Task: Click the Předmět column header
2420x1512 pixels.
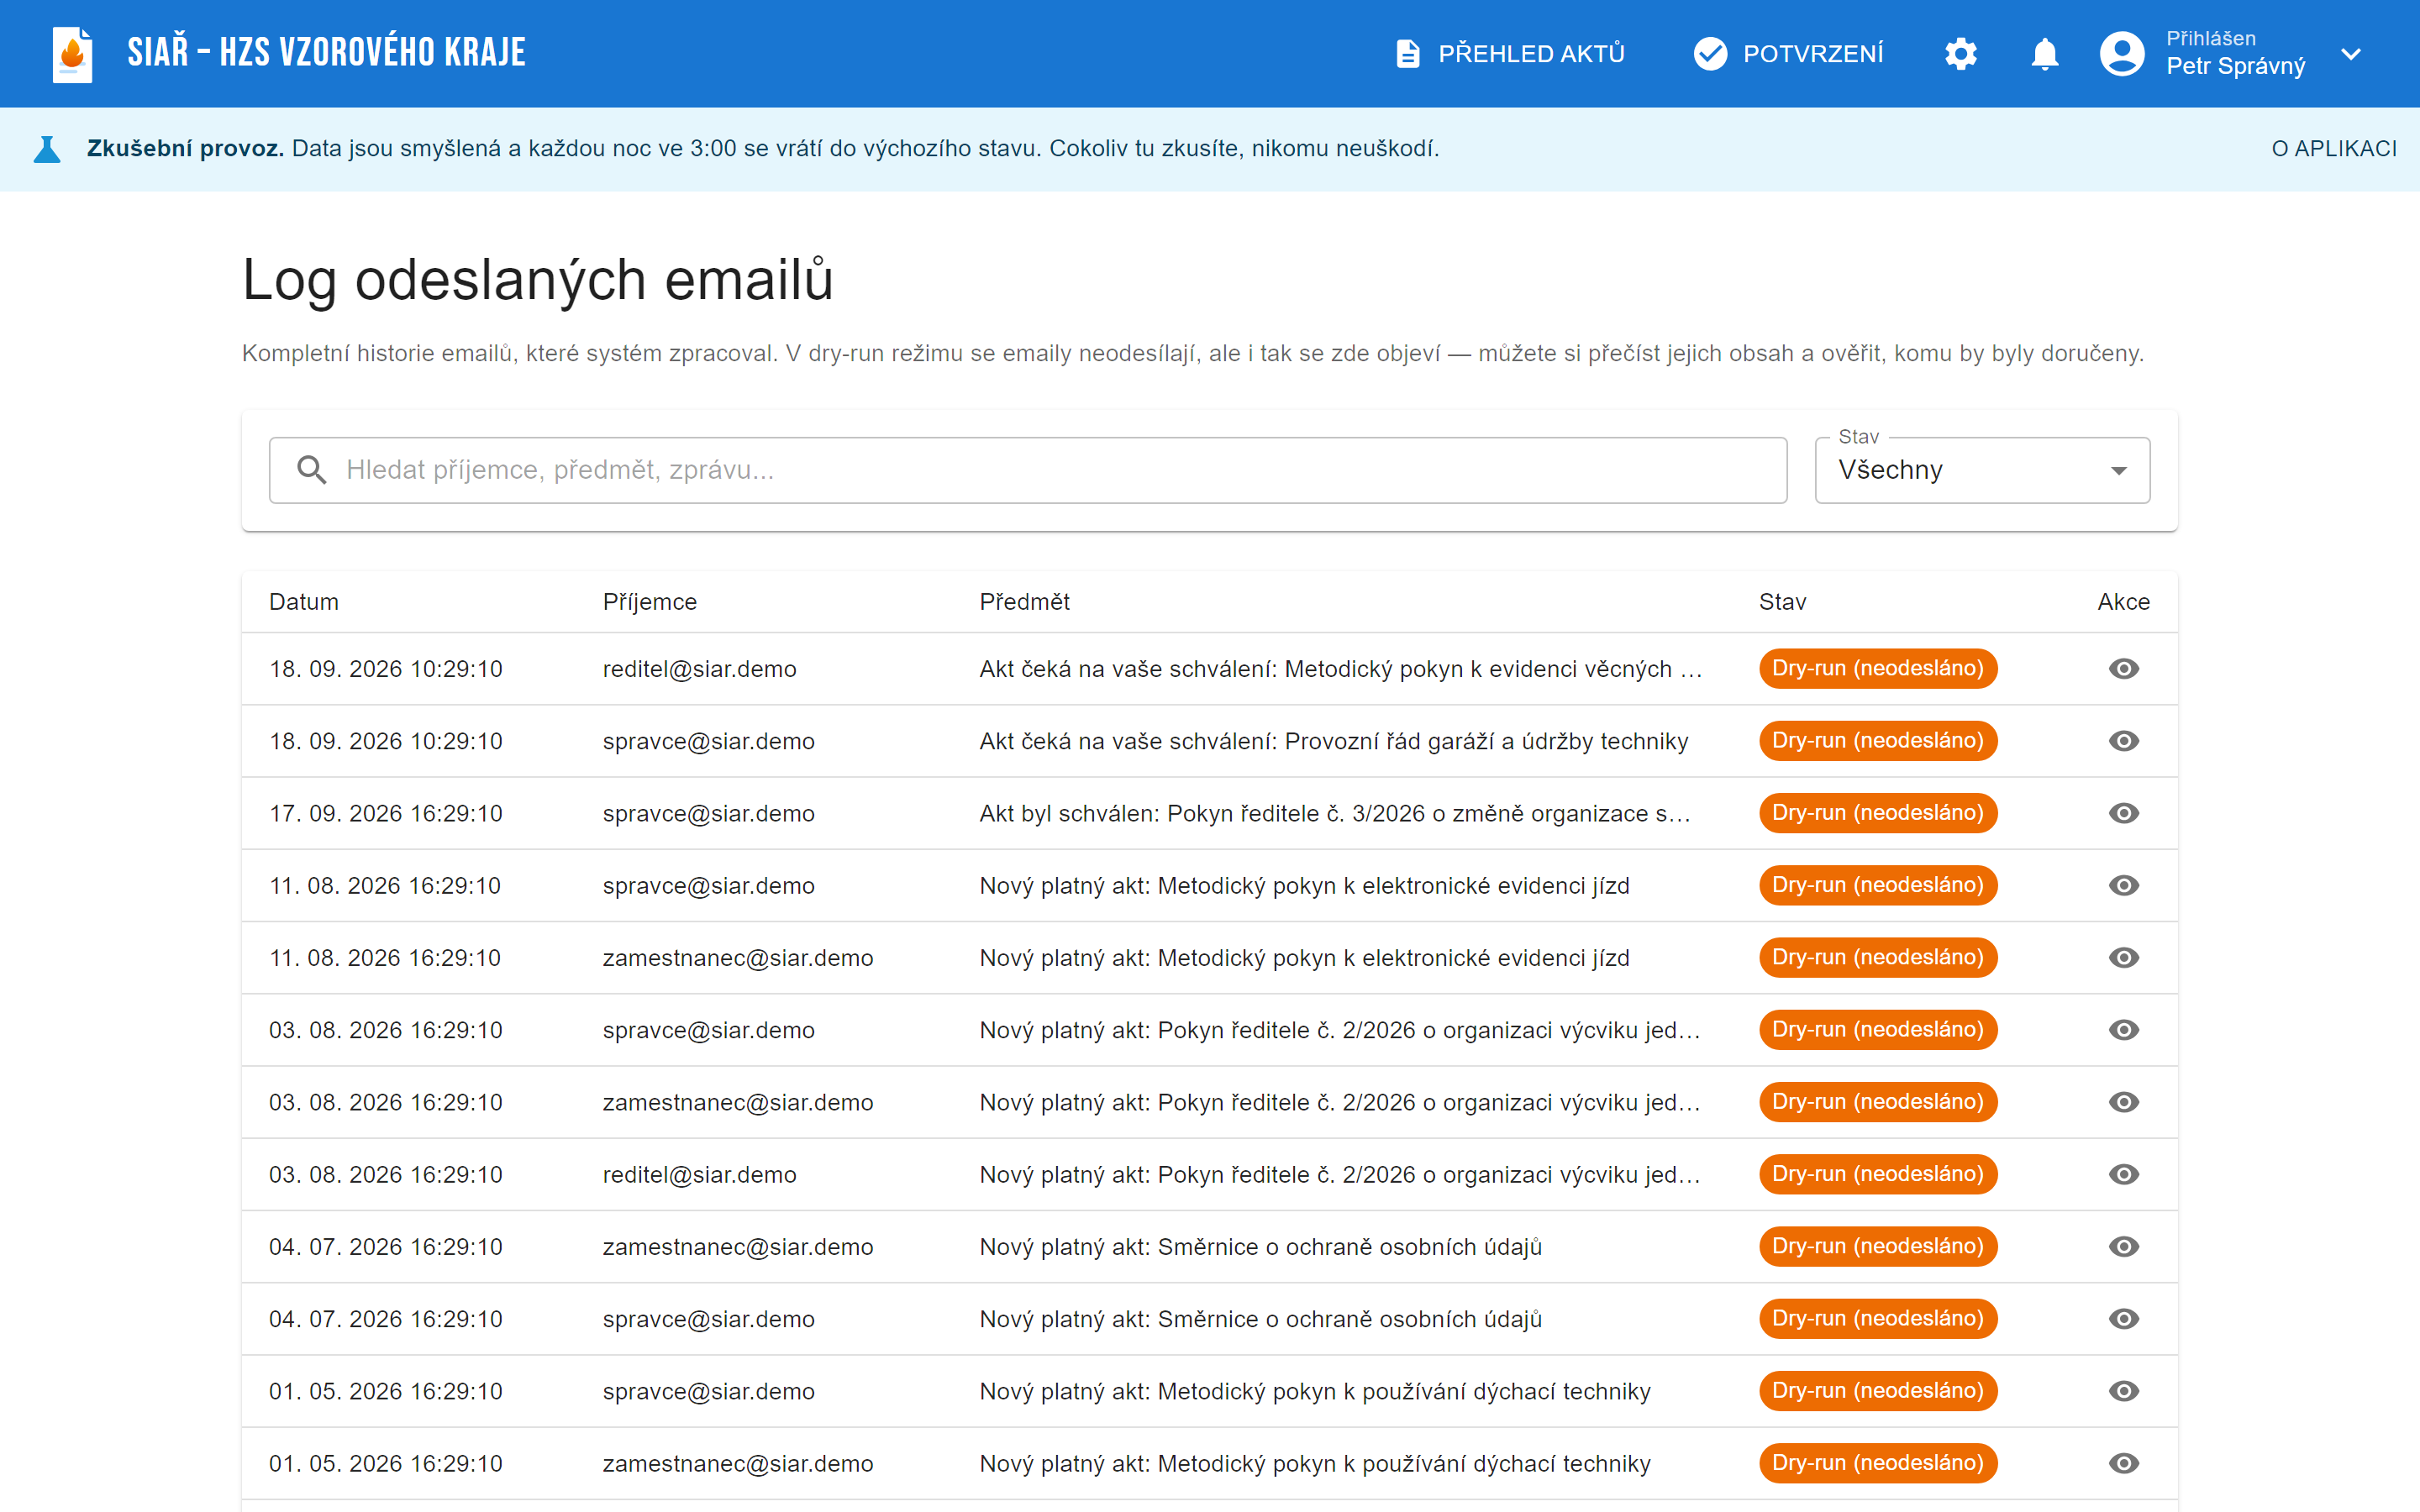Action: [1024, 602]
